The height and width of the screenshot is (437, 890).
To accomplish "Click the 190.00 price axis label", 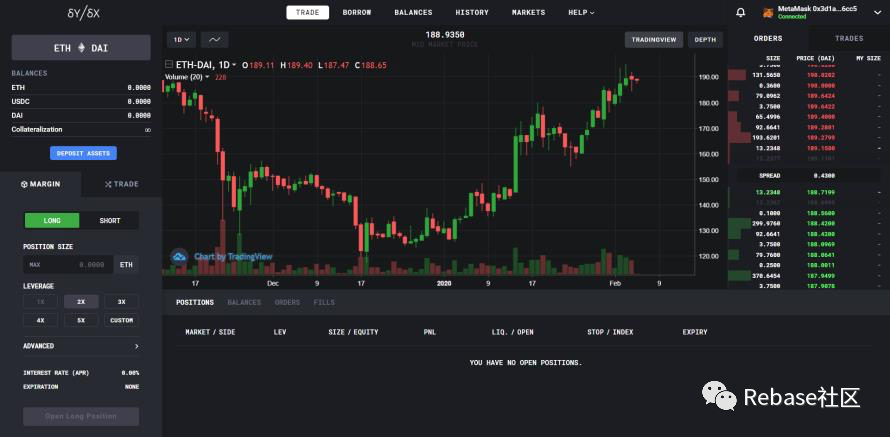I will [x=707, y=77].
